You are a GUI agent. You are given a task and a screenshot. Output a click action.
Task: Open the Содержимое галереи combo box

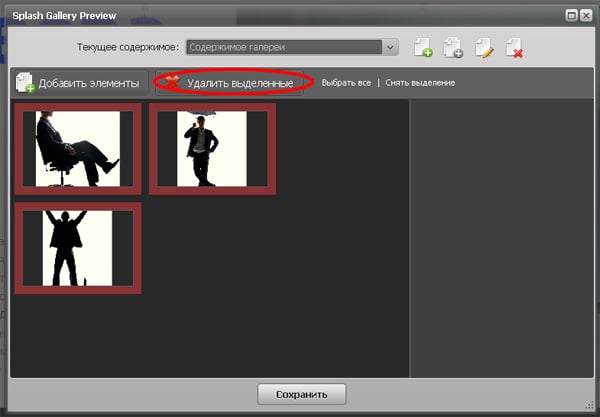tap(283, 47)
